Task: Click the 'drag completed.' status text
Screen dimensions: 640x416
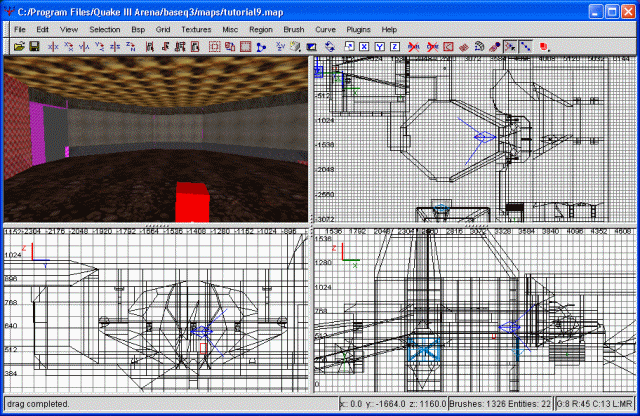Action: [x=38, y=404]
